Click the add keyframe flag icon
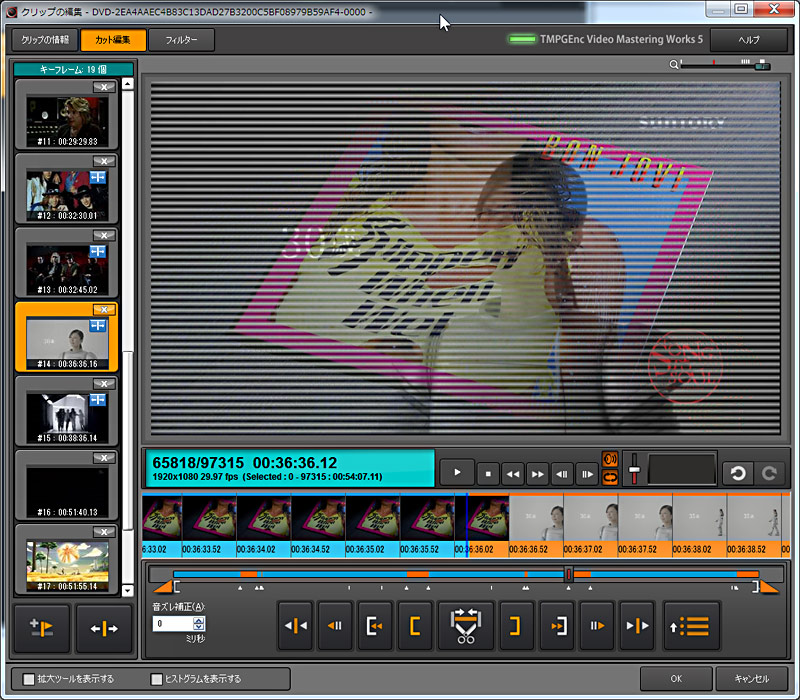Image resolution: width=800 pixels, height=700 pixels. click(x=41, y=628)
